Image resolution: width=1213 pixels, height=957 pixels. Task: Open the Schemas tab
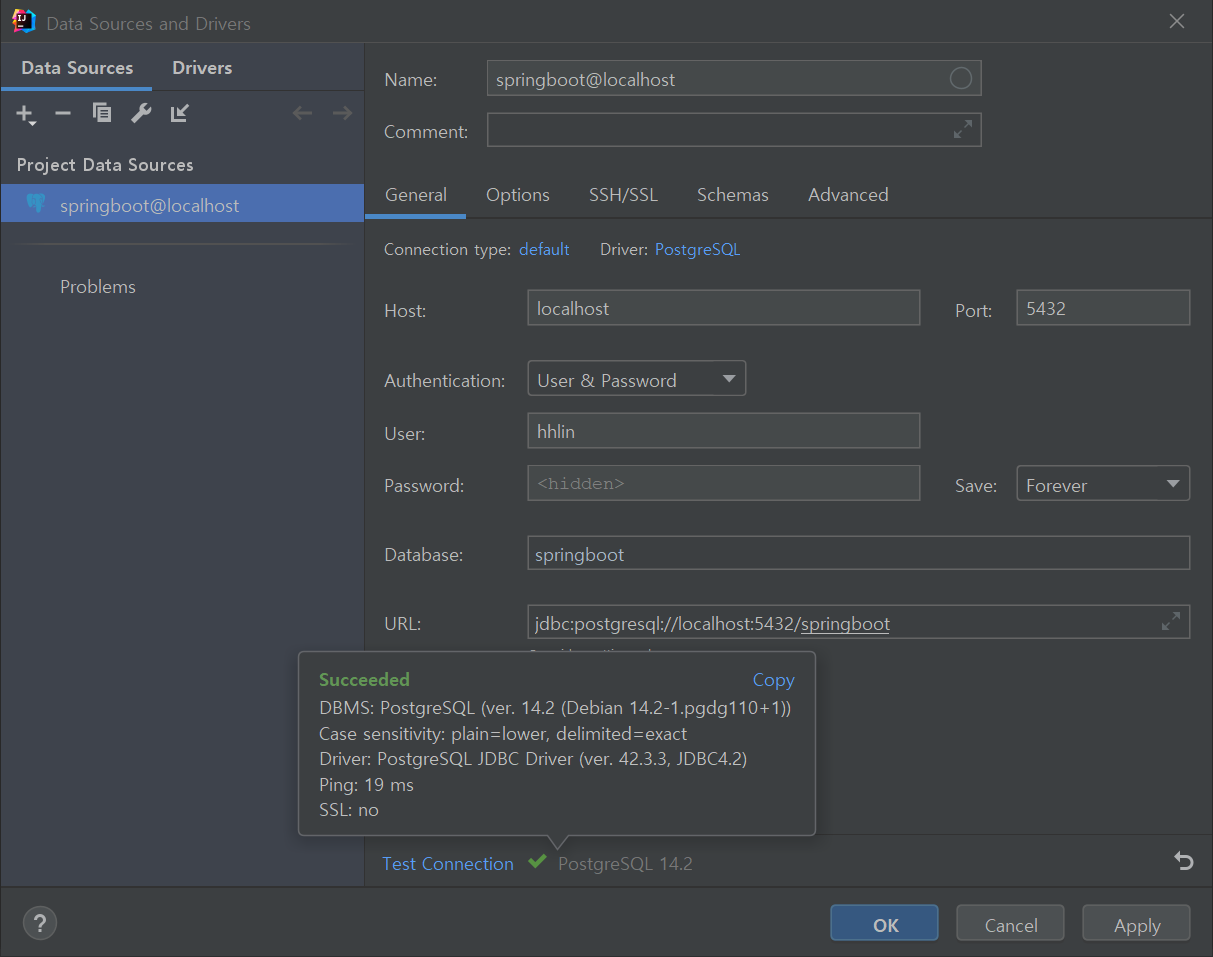(733, 195)
